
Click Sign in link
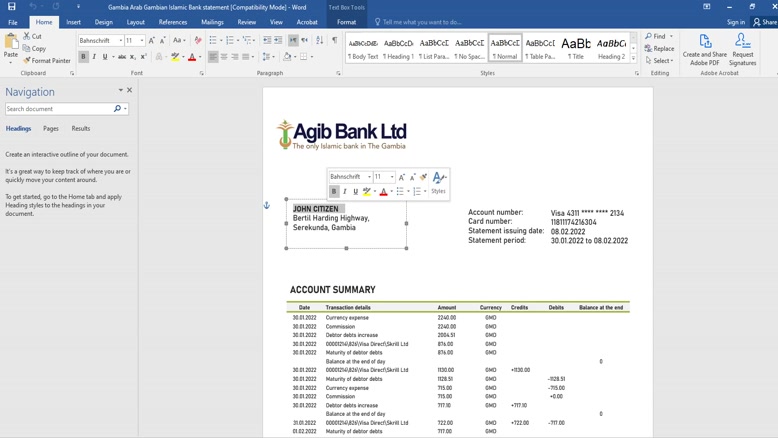point(736,22)
